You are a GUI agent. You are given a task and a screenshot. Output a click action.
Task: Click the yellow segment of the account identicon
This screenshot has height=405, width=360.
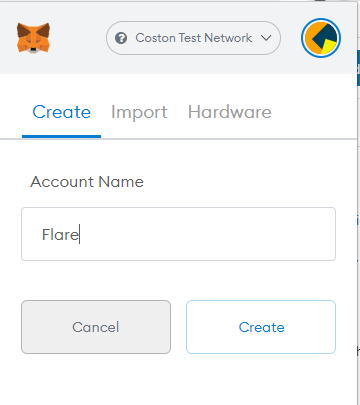point(329,46)
